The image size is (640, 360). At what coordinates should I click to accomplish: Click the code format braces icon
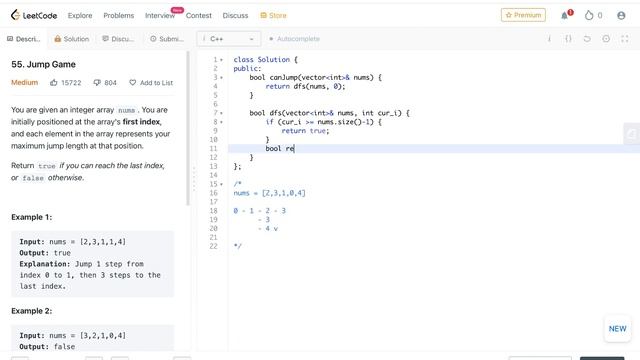click(x=568, y=39)
